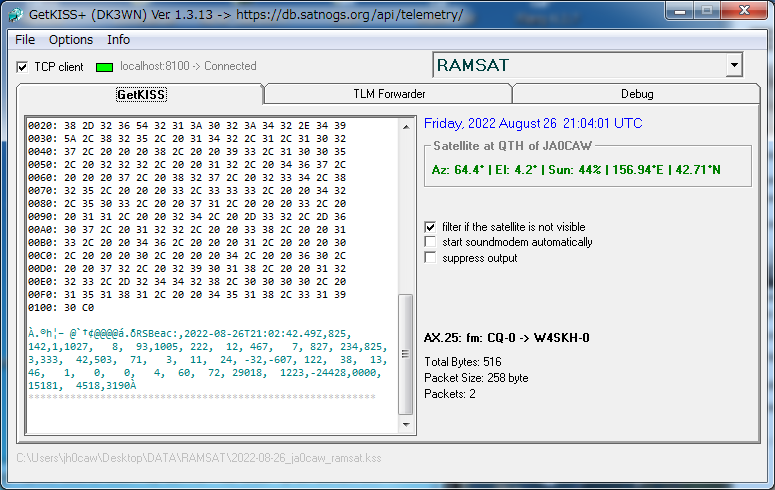This screenshot has height=490, width=775.
Task: Switch to the Debug tab
Action: pyautogui.click(x=637, y=94)
